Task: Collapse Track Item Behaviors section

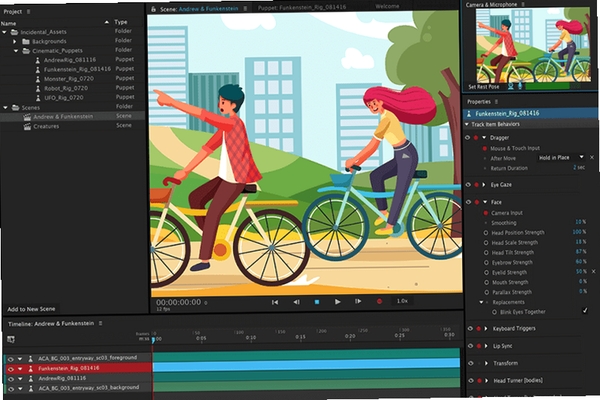Action: [467, 124]
